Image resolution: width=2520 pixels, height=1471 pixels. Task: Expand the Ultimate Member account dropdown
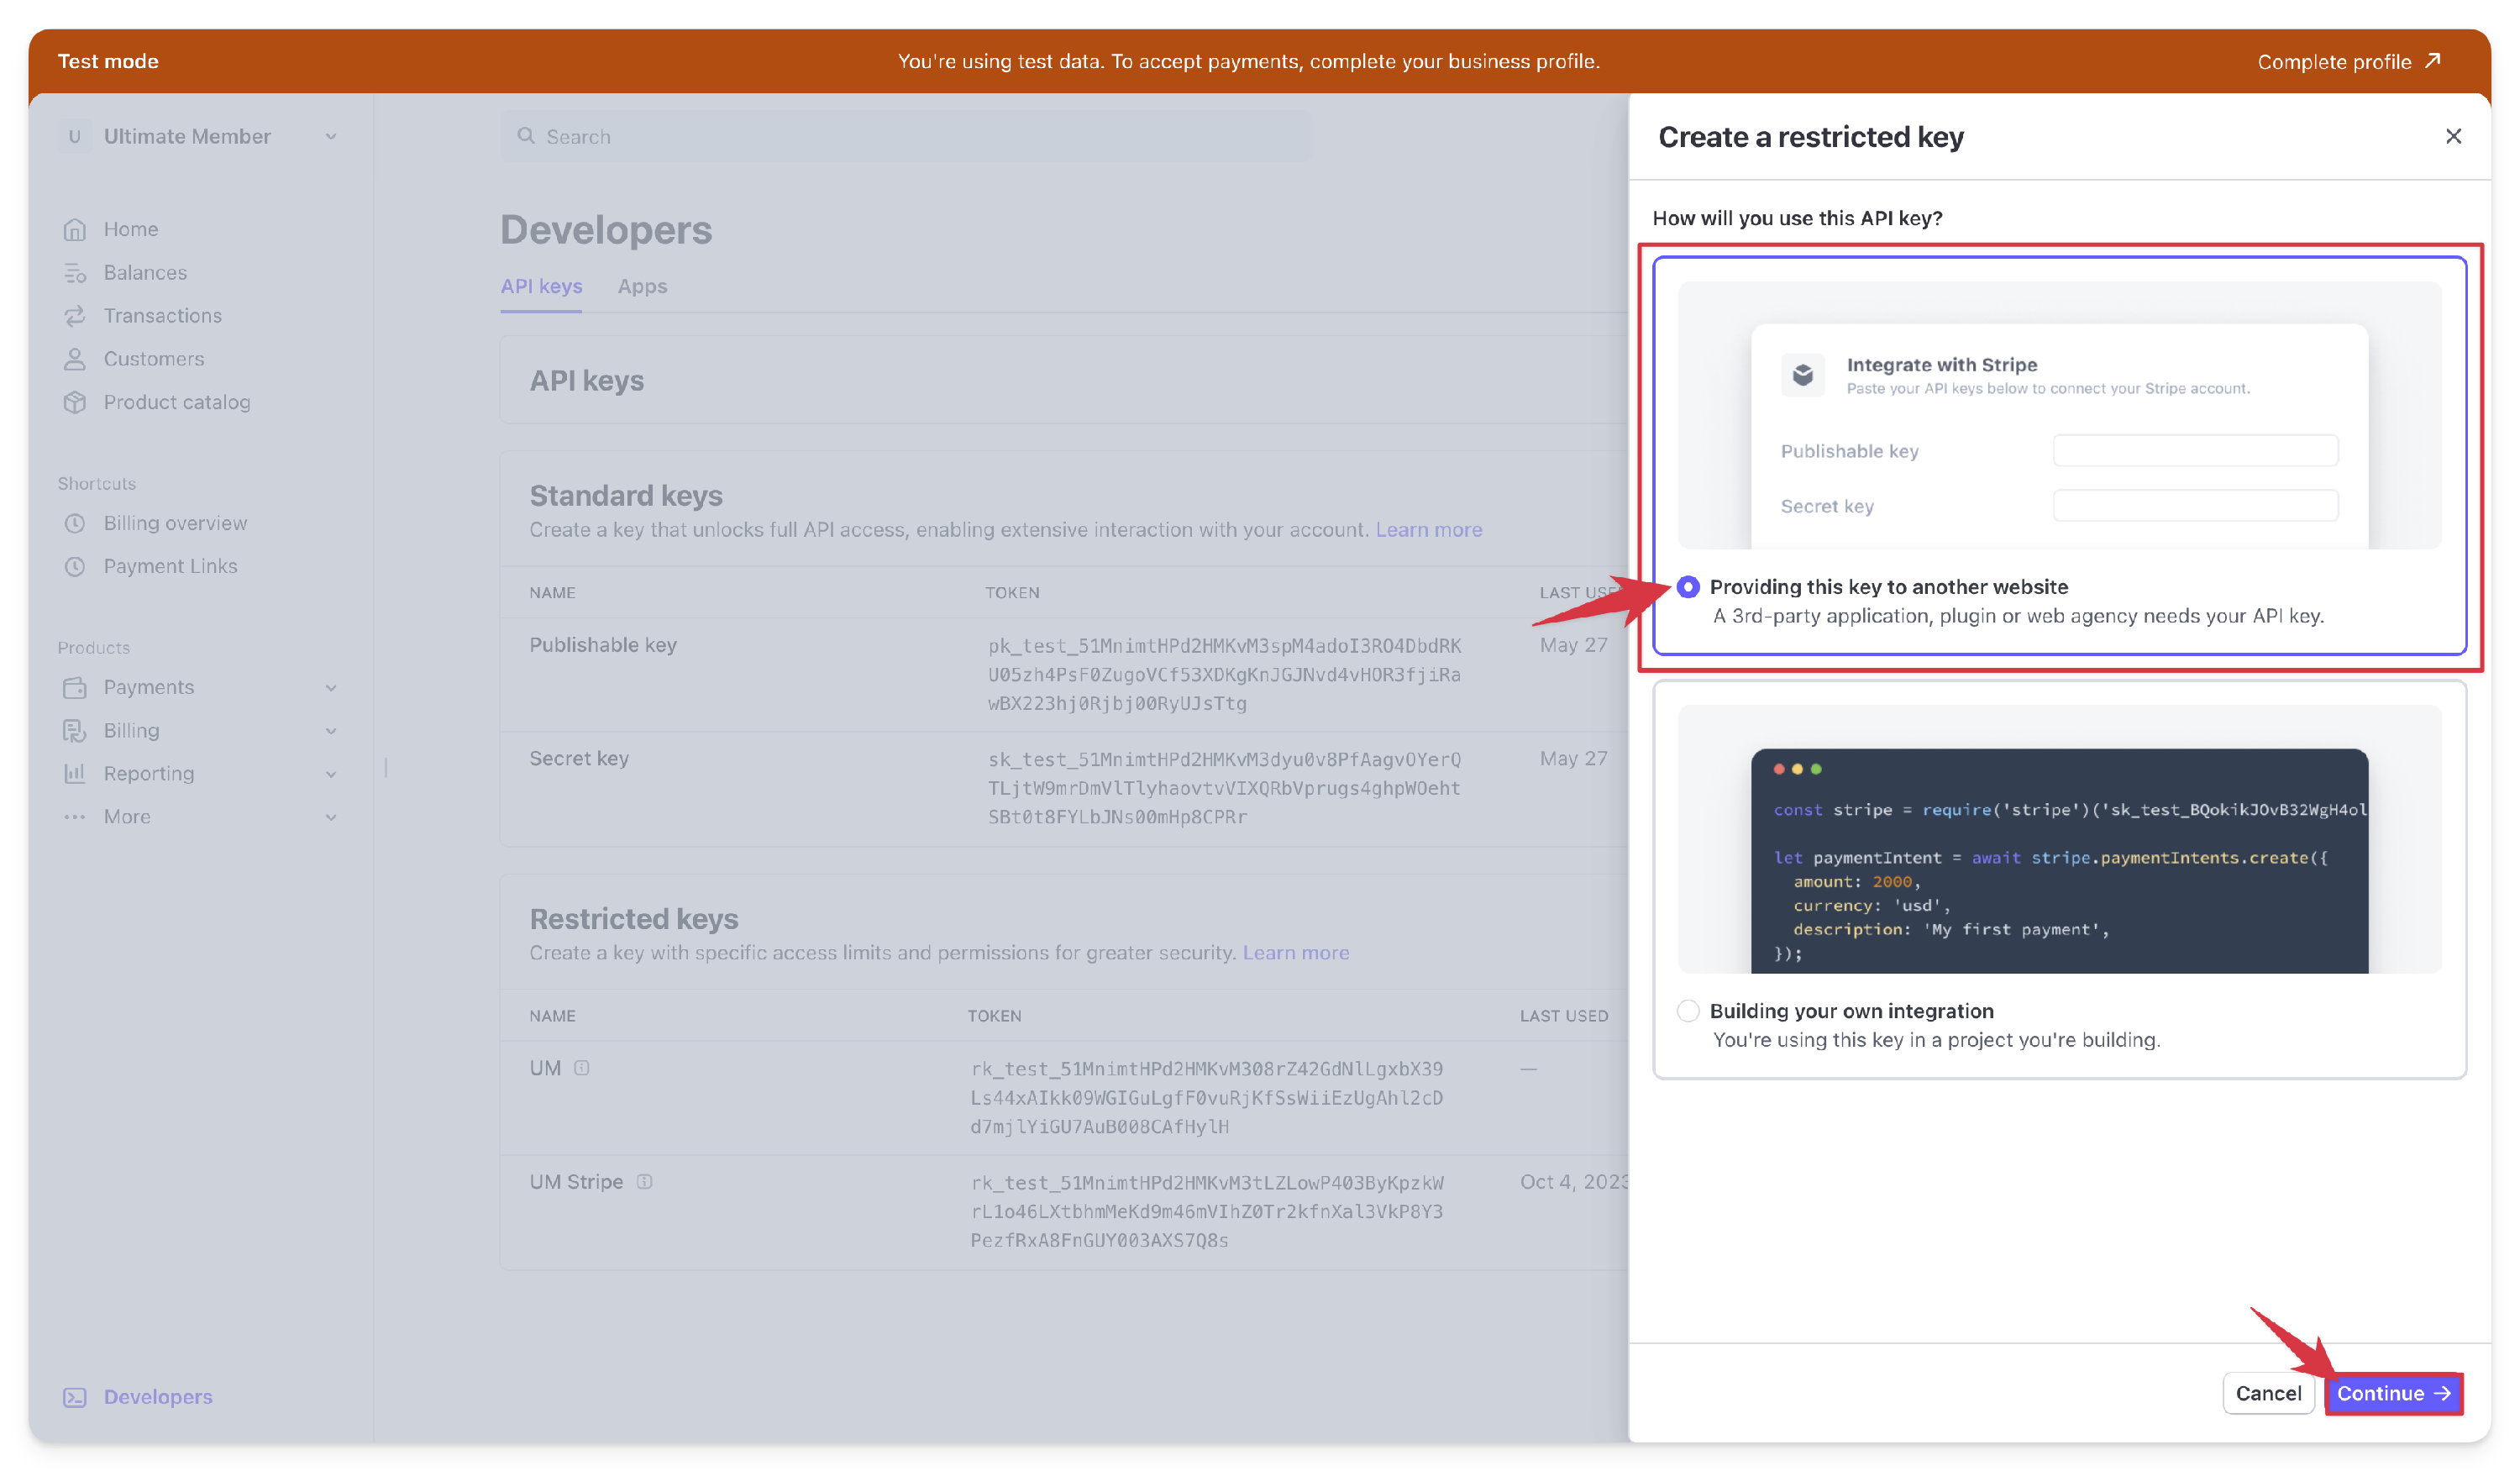(331, 136)
